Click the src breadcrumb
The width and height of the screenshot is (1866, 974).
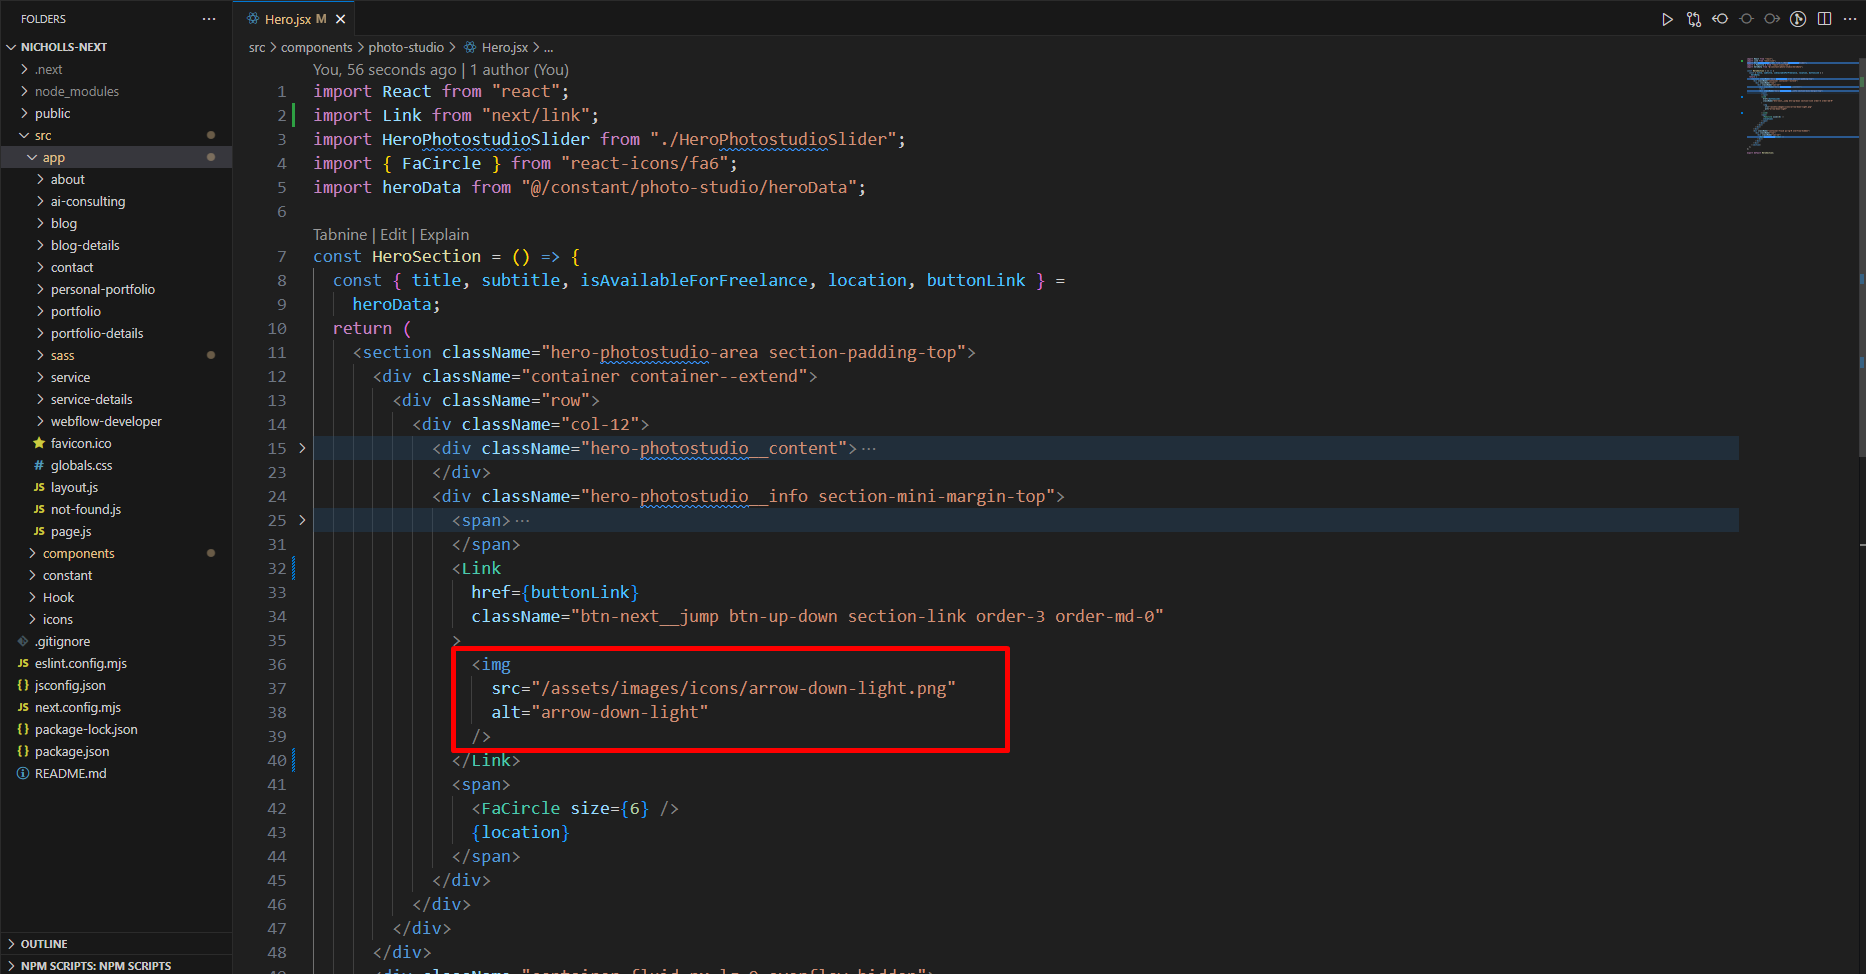coord(257,47)
